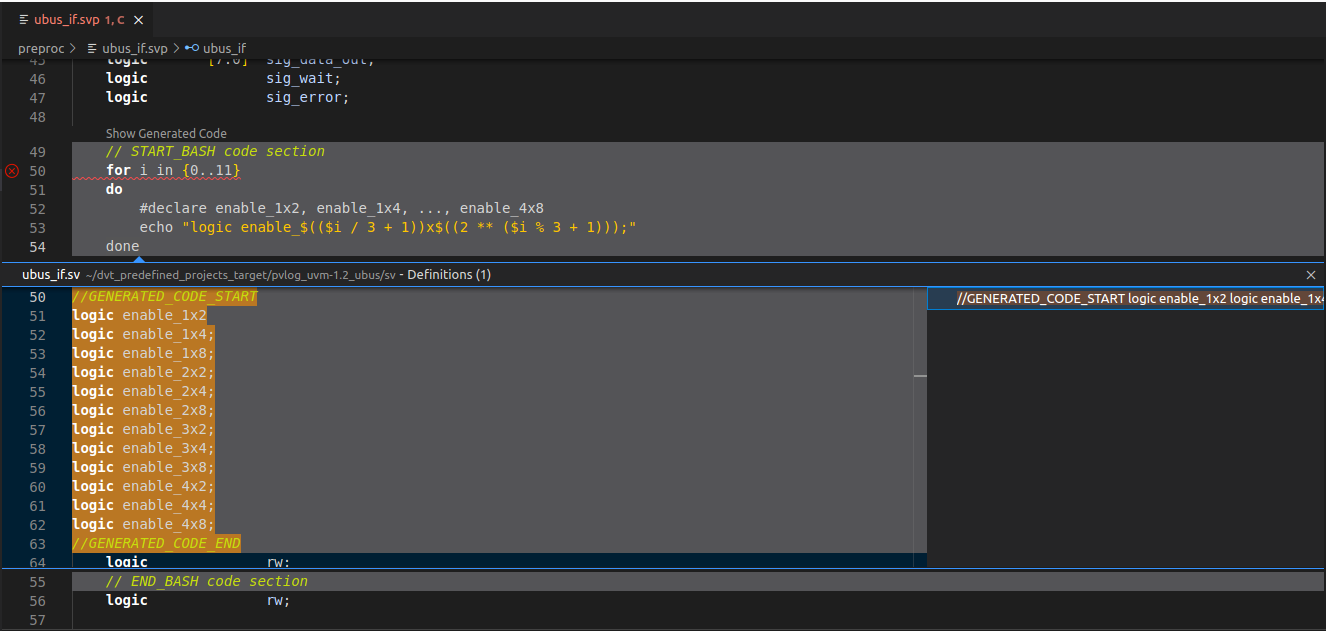Expand the preproc breadcrumb item

(41, 47)
